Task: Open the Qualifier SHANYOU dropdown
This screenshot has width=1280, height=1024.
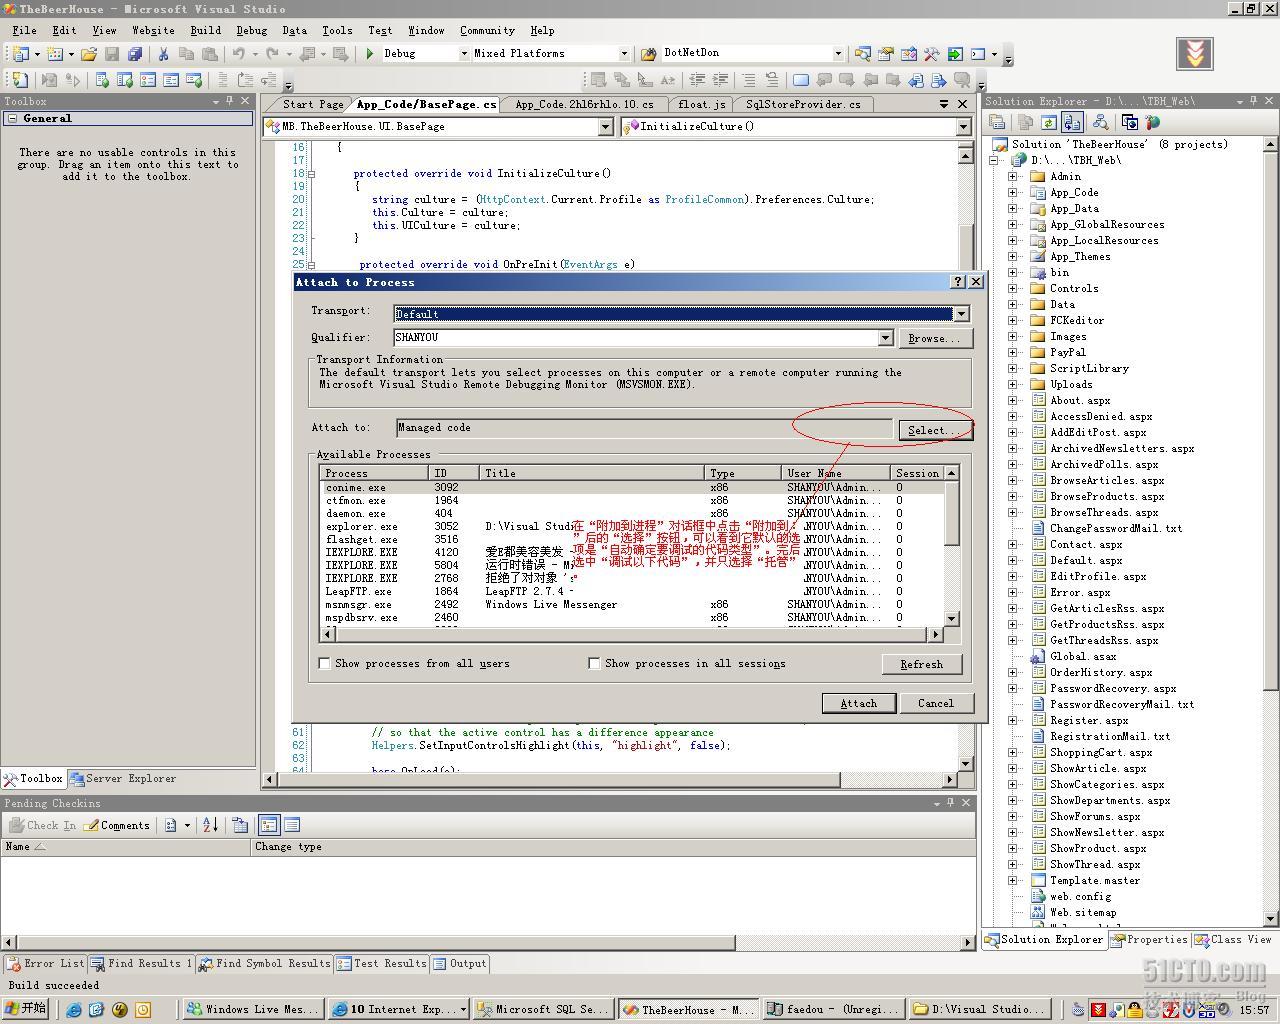Action: coord(885,338)
